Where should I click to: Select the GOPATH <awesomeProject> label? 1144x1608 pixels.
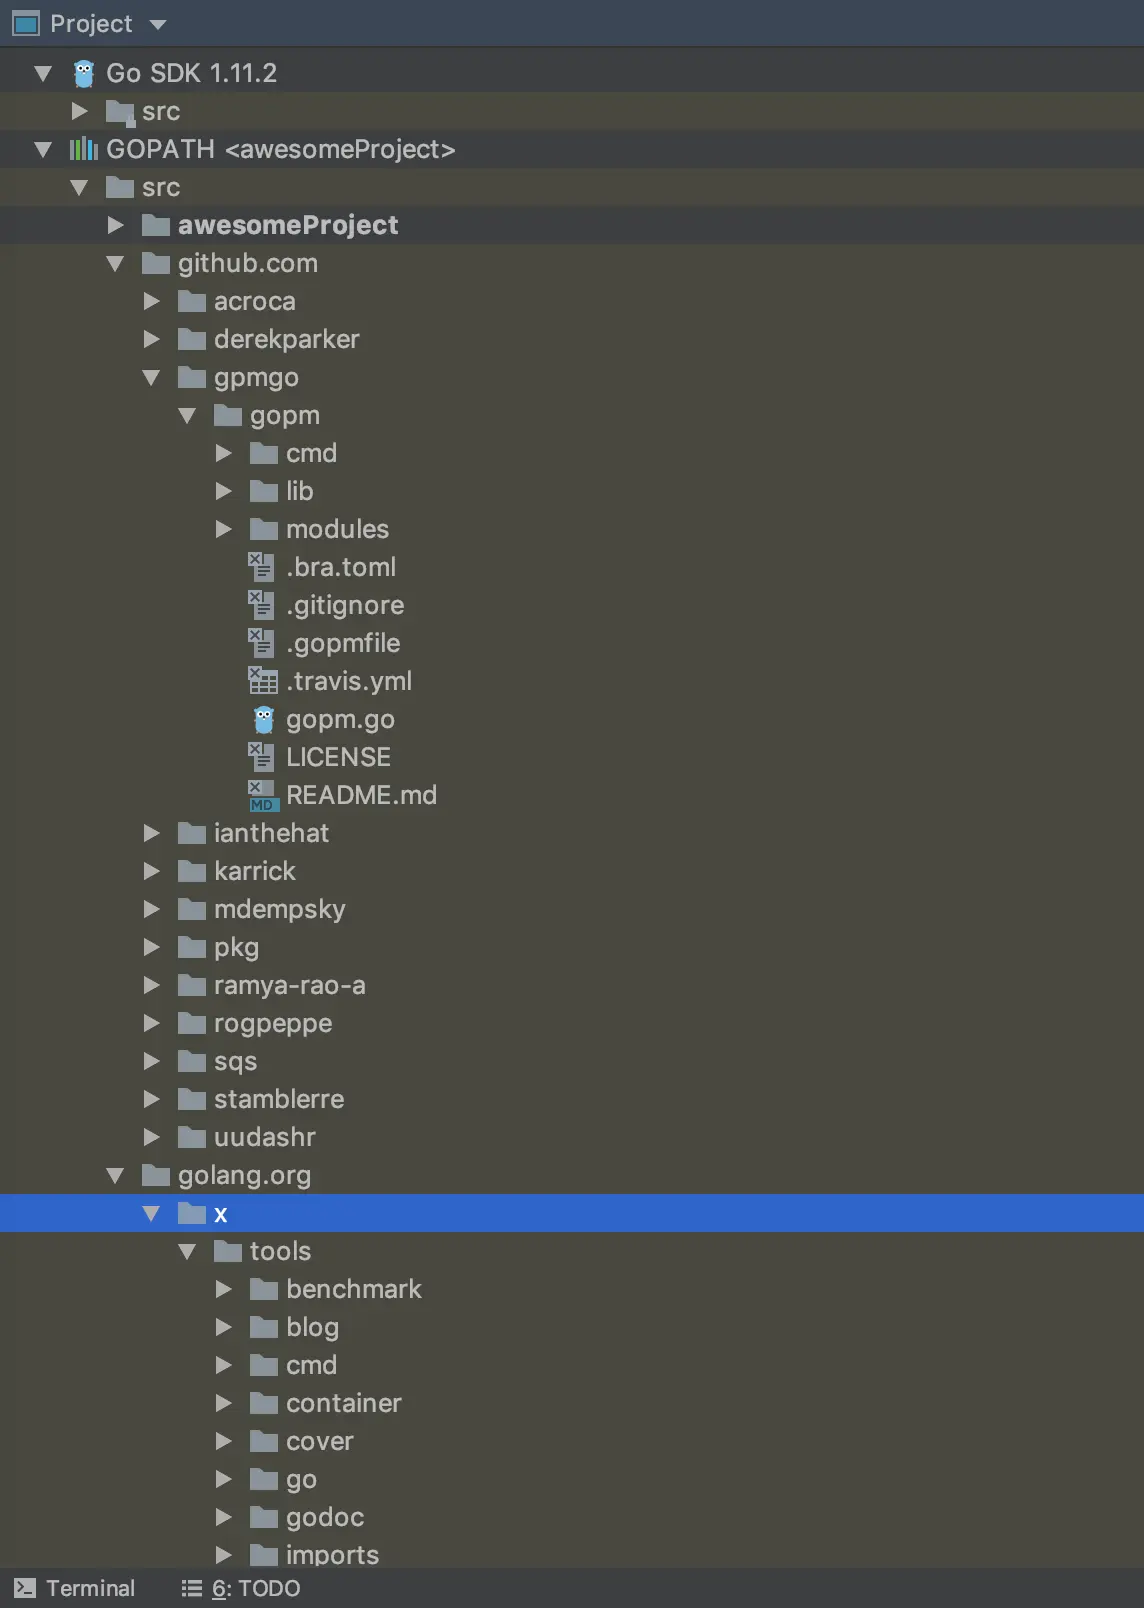(281, 149)
